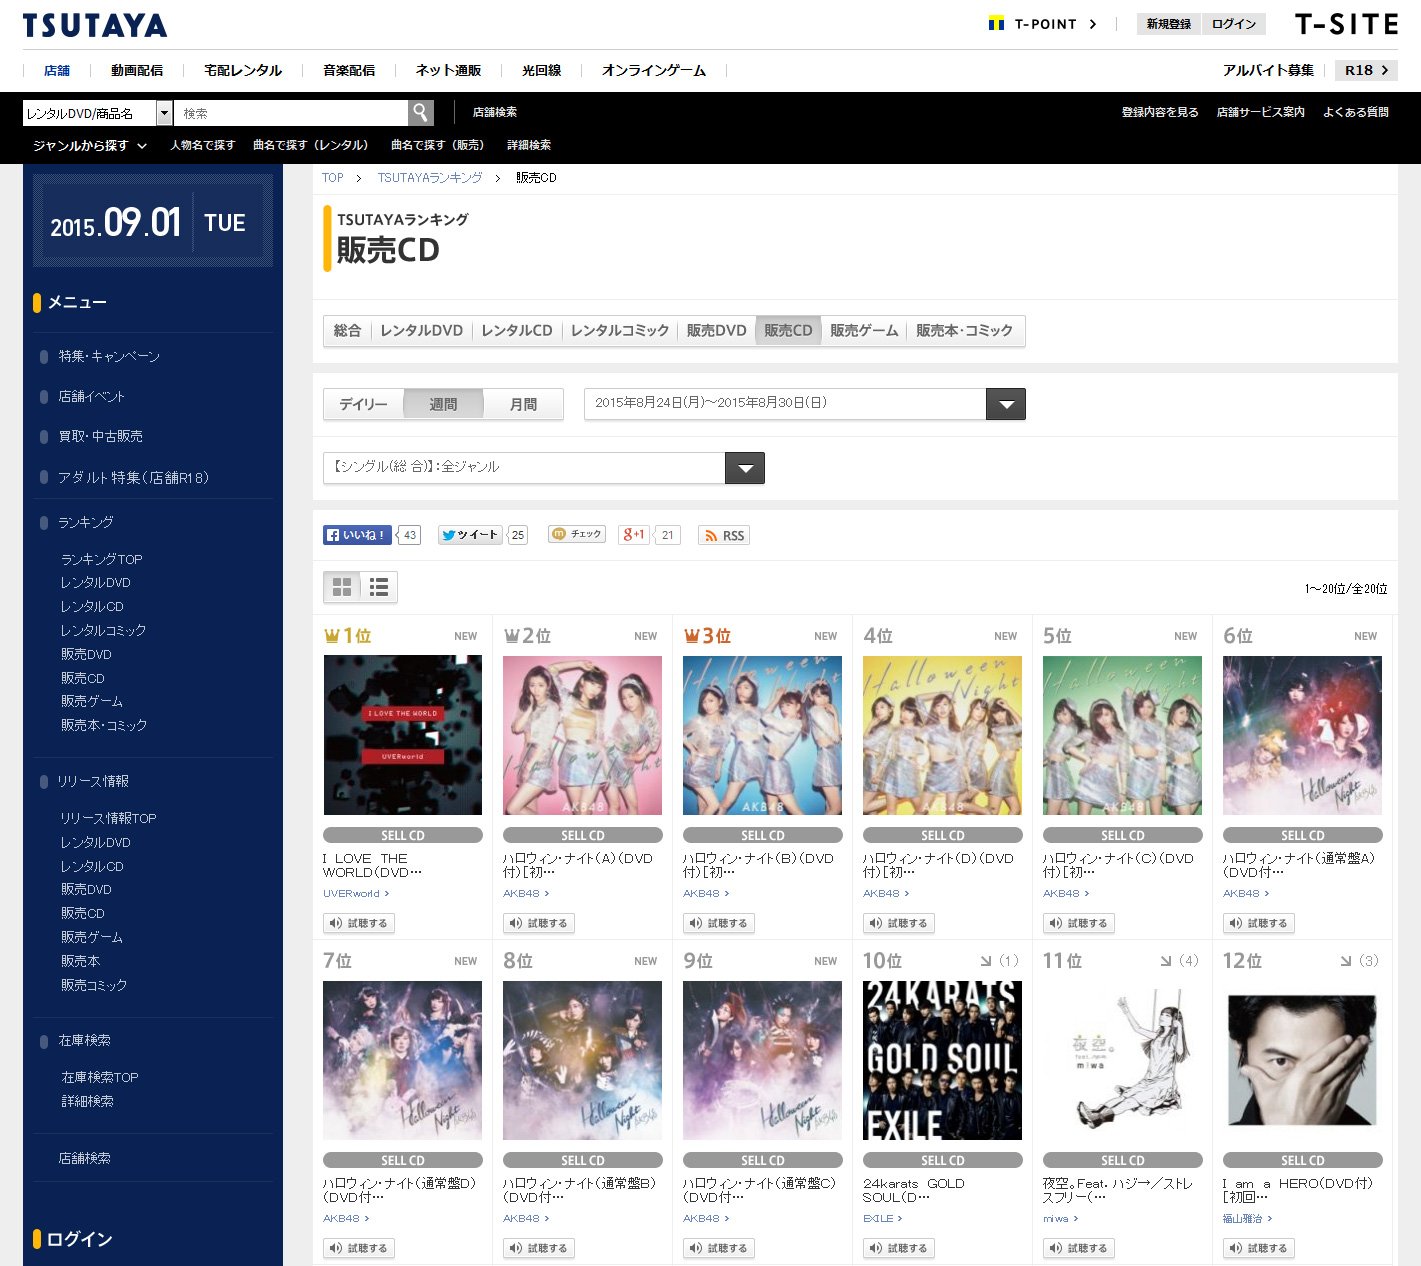Open I LOVE THE WORLD cover thumbnail

pyautogui.click(x=403, y=735)
